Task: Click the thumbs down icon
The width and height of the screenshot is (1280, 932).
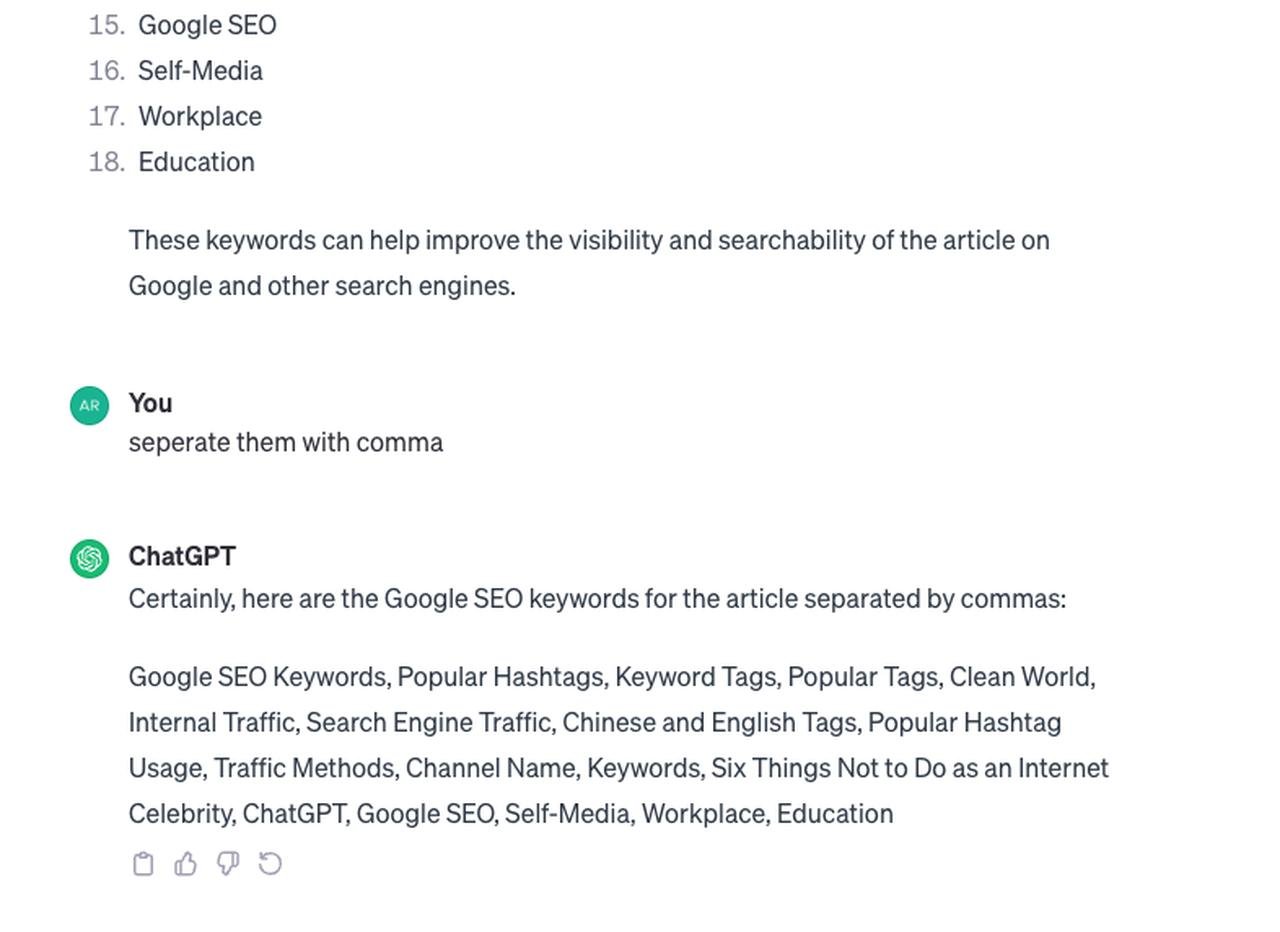Action: pos(228,864)
